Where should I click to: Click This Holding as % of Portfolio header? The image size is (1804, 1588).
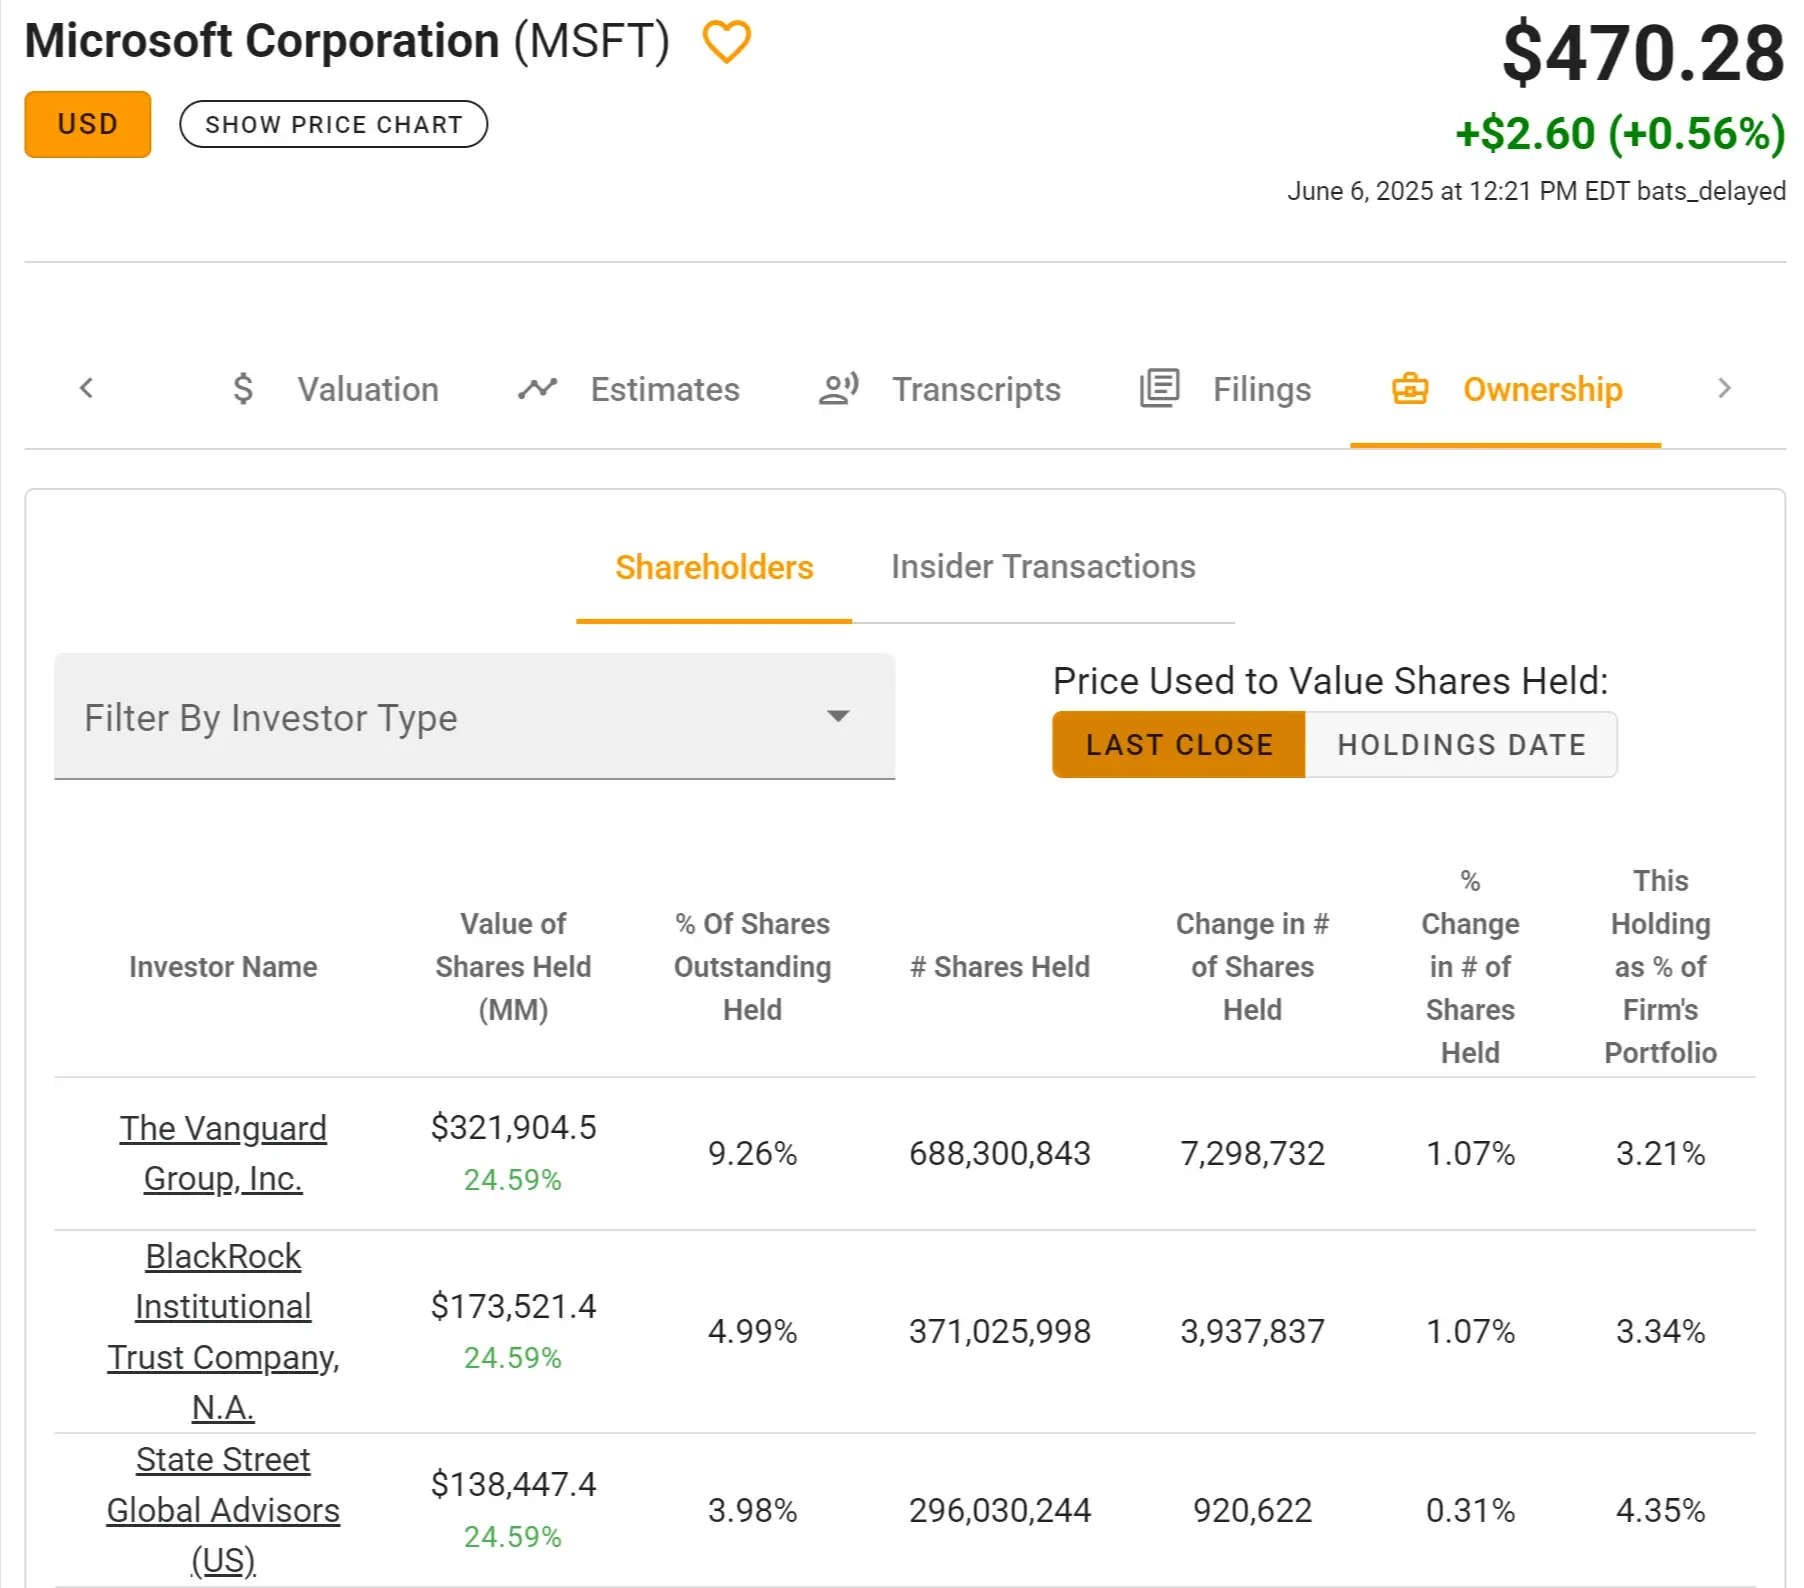pyautogui.click(x=1660, y=967)
